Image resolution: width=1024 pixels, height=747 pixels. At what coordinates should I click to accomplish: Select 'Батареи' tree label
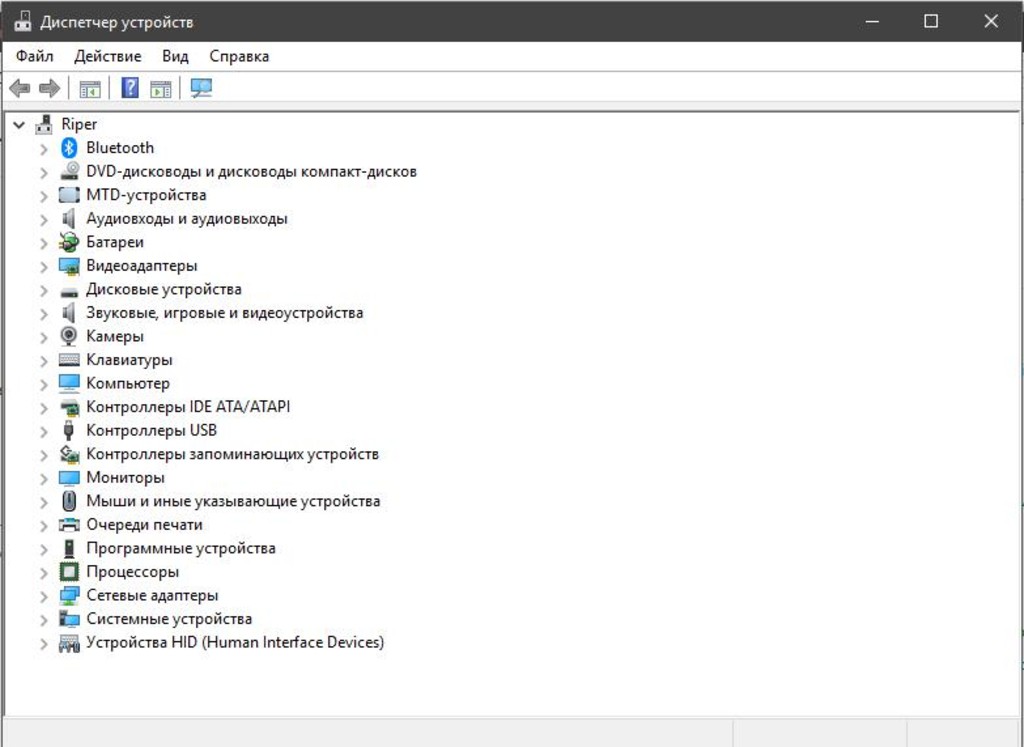115,242
